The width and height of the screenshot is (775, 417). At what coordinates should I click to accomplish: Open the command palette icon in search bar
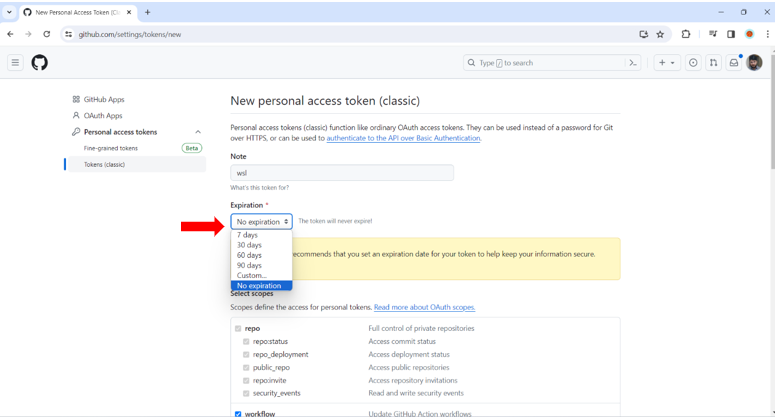pyautogui.click(x=633, y=63)
